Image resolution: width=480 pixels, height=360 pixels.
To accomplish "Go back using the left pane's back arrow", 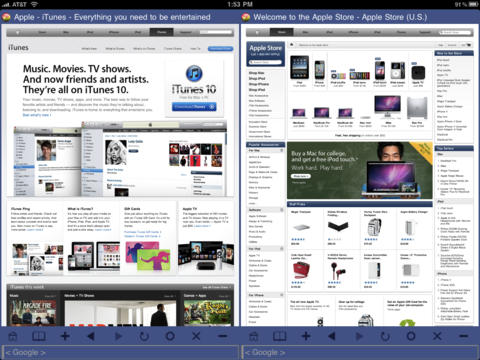I will point(91,336).
